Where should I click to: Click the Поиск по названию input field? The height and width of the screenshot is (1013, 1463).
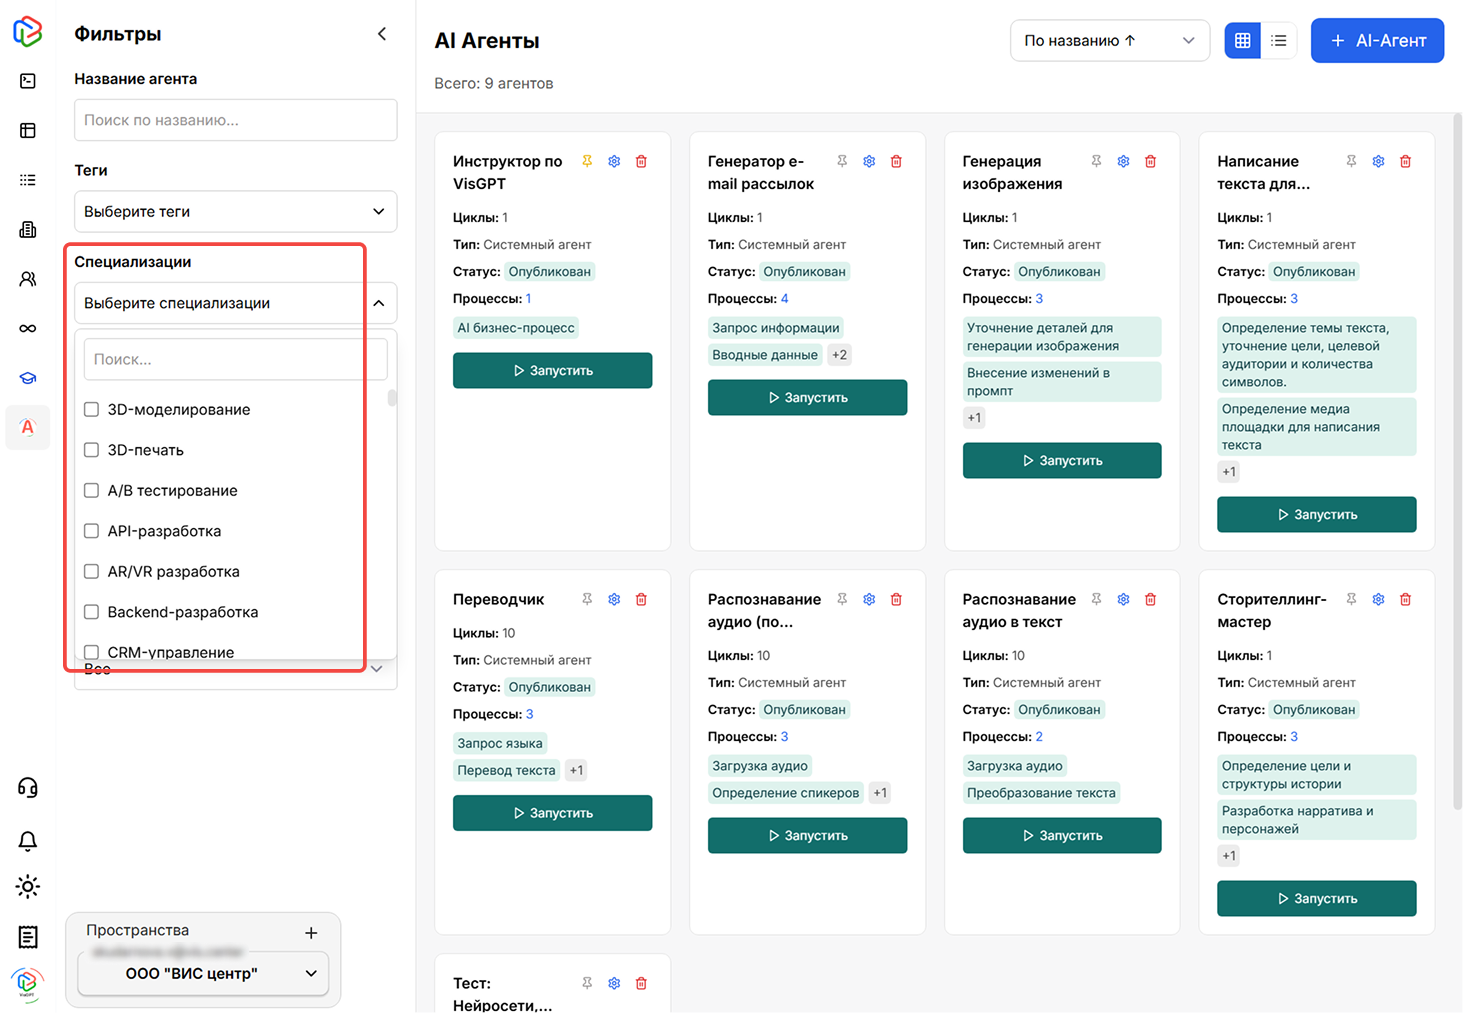click(235, 120)
